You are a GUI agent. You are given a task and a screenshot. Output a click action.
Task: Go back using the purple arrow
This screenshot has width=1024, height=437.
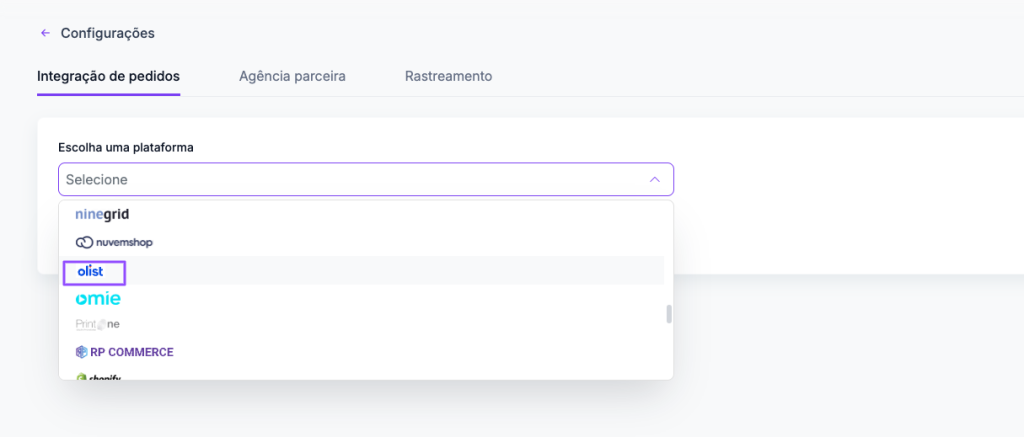coord(45,33)
